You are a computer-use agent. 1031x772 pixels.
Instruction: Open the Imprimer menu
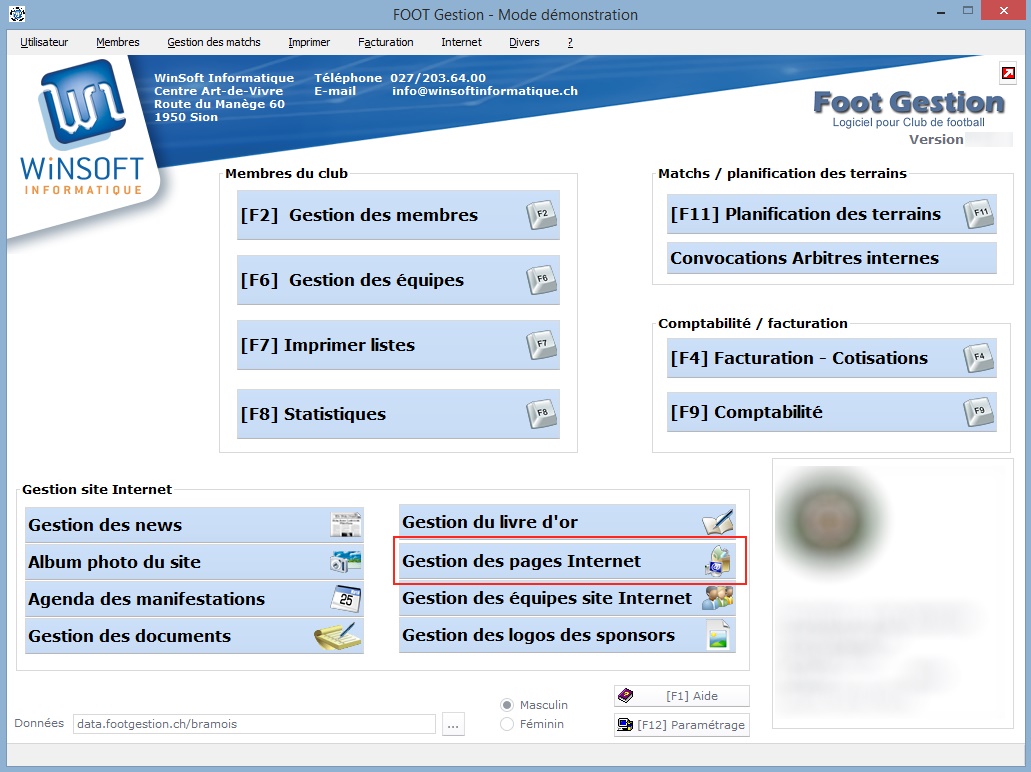click(x=309, y=42)
